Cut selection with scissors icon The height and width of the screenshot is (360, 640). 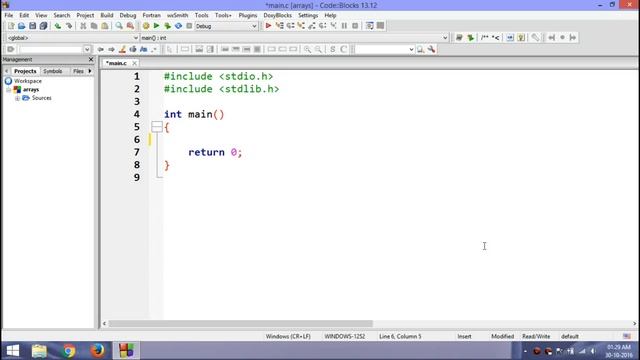point(83,26)
